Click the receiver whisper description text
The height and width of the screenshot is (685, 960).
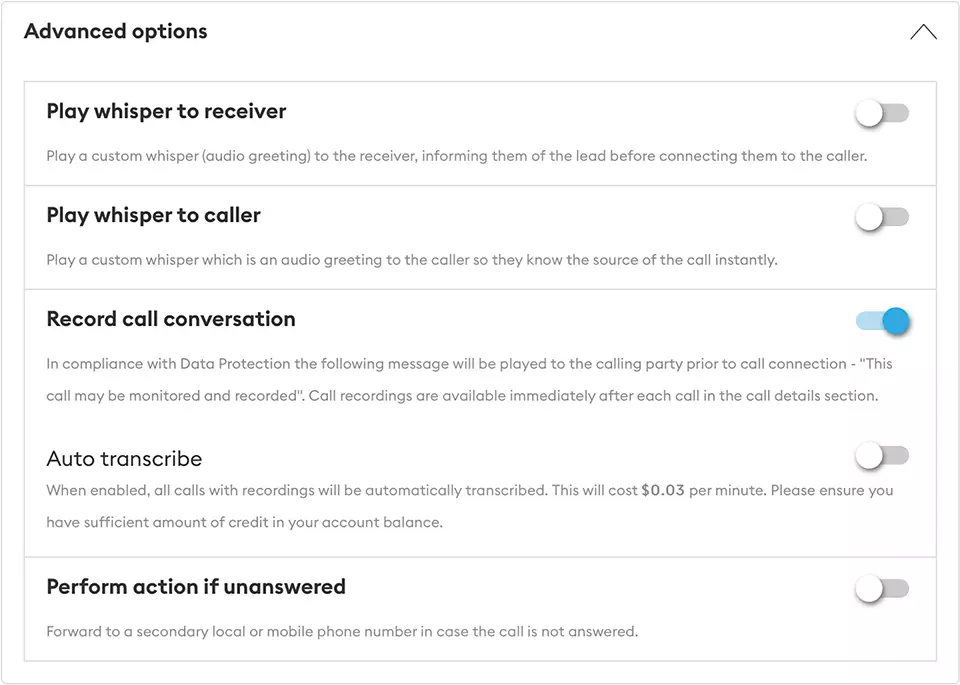click(456, 156)
